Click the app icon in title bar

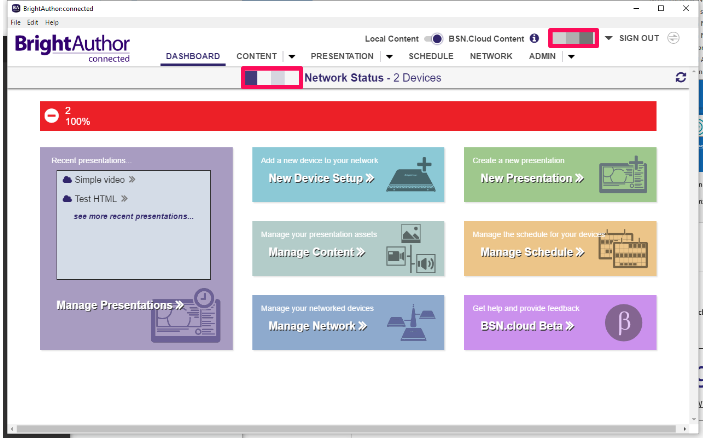16,8
